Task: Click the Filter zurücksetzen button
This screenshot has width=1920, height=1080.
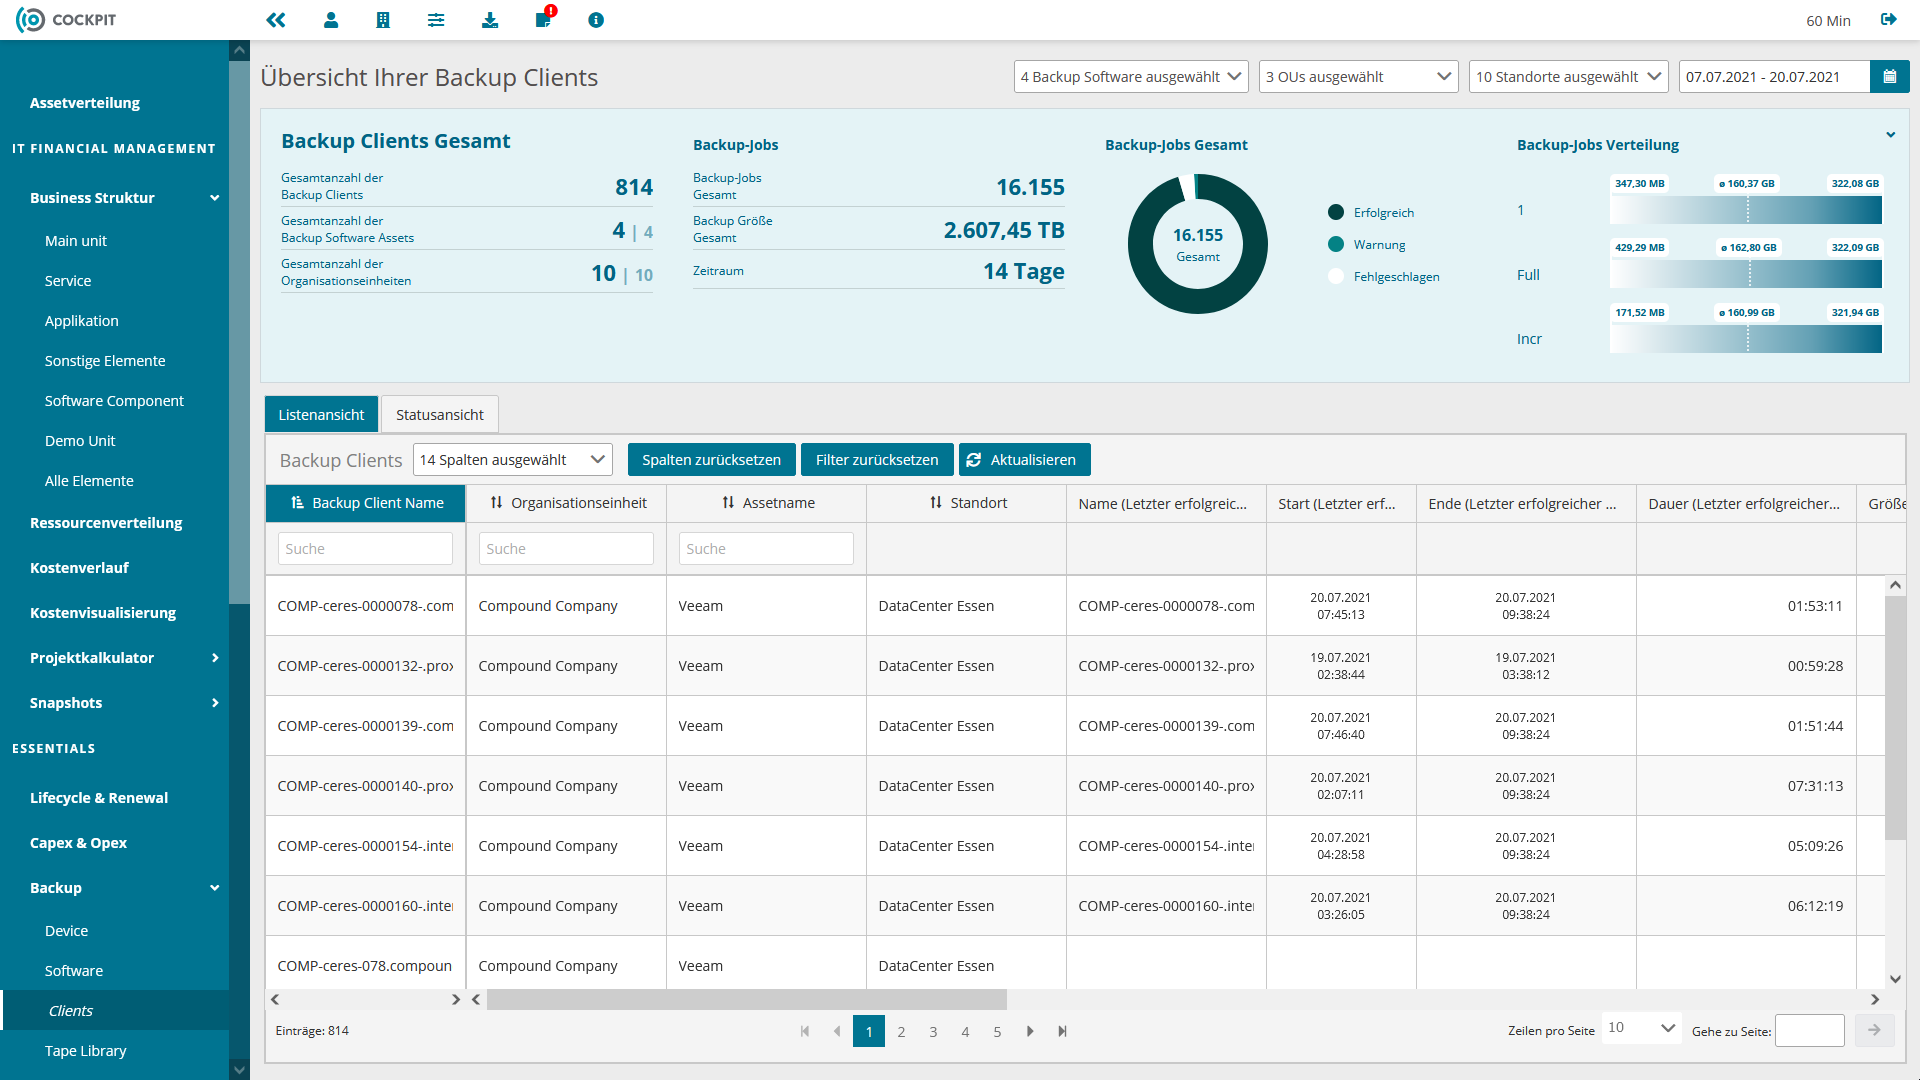Action: [x=877, y=460]
